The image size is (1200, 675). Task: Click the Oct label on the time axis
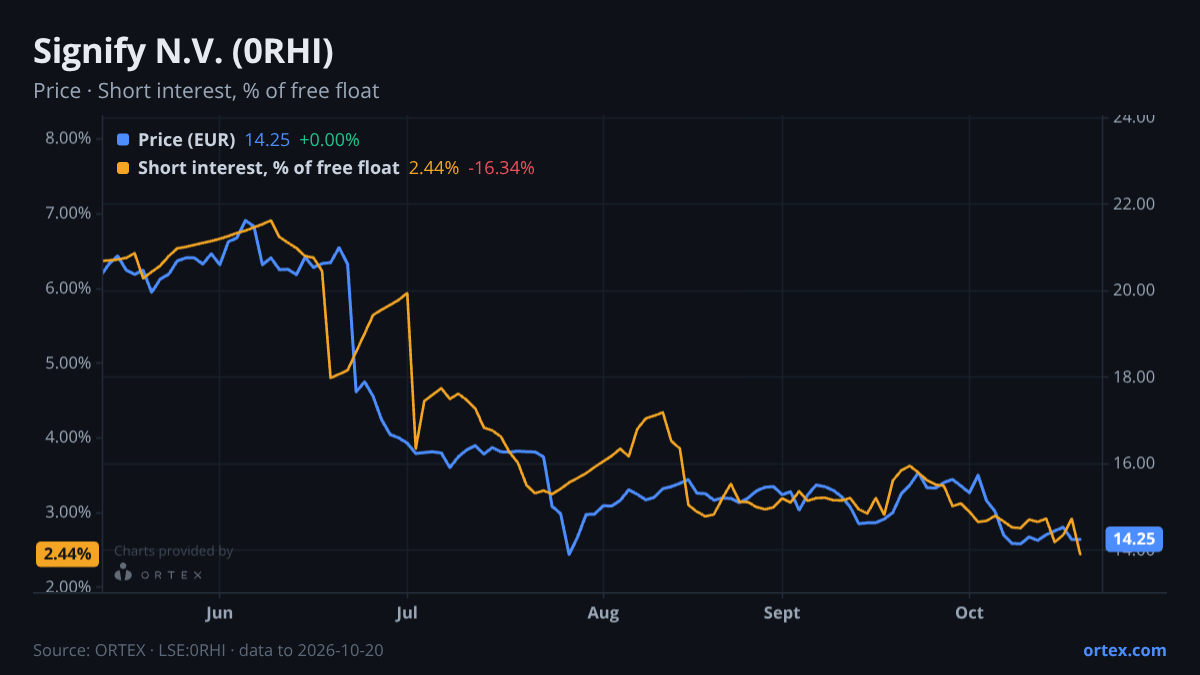pyautogui.click(x=969, y=613)
